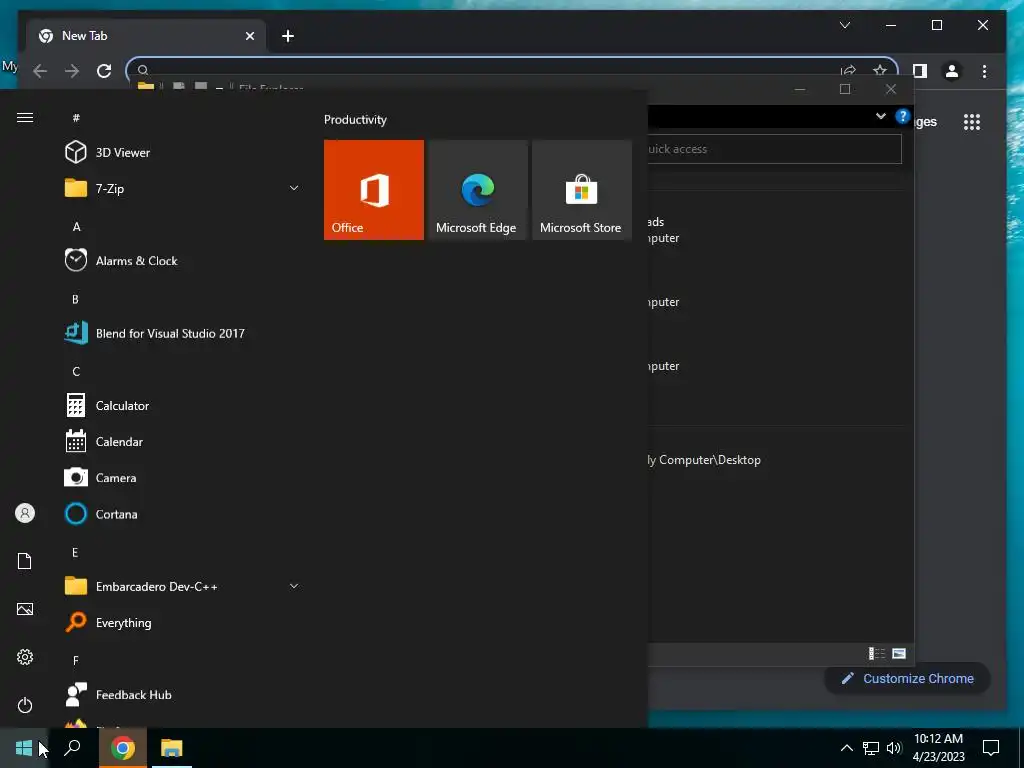Select the Computer\Desktop entry in File Explorer
Viewport: 1024px width, 768px height.
[x=705, y=460]
